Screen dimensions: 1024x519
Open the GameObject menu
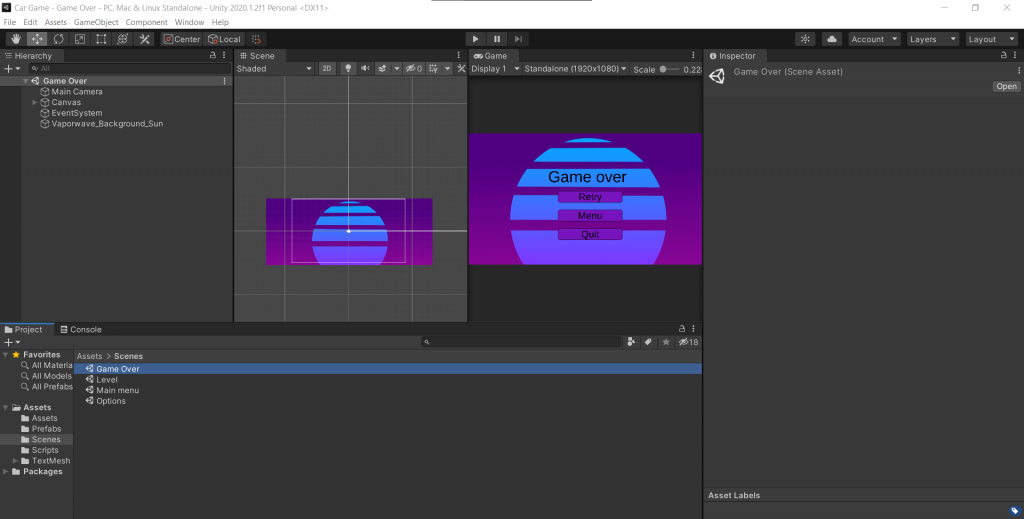tap(97, 22)
